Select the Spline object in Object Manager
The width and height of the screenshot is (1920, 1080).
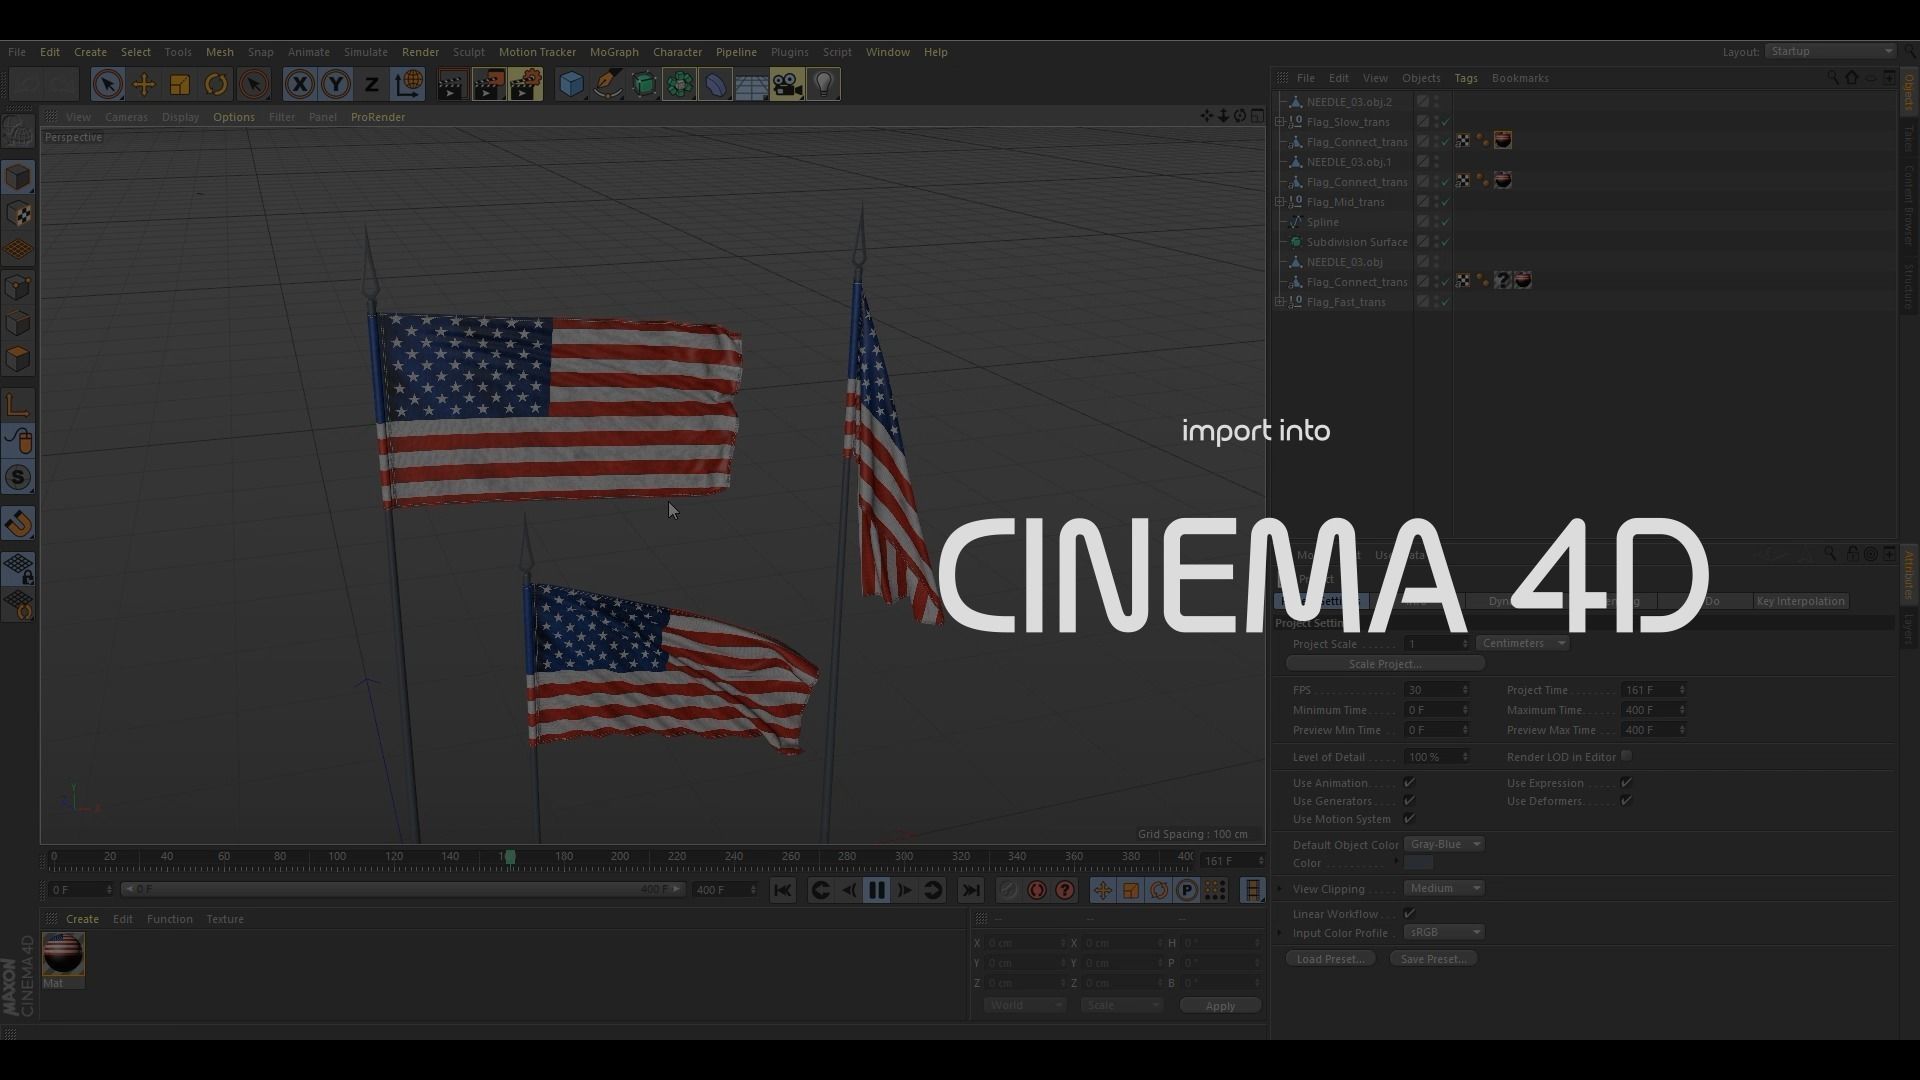(x=1322, y=222)
